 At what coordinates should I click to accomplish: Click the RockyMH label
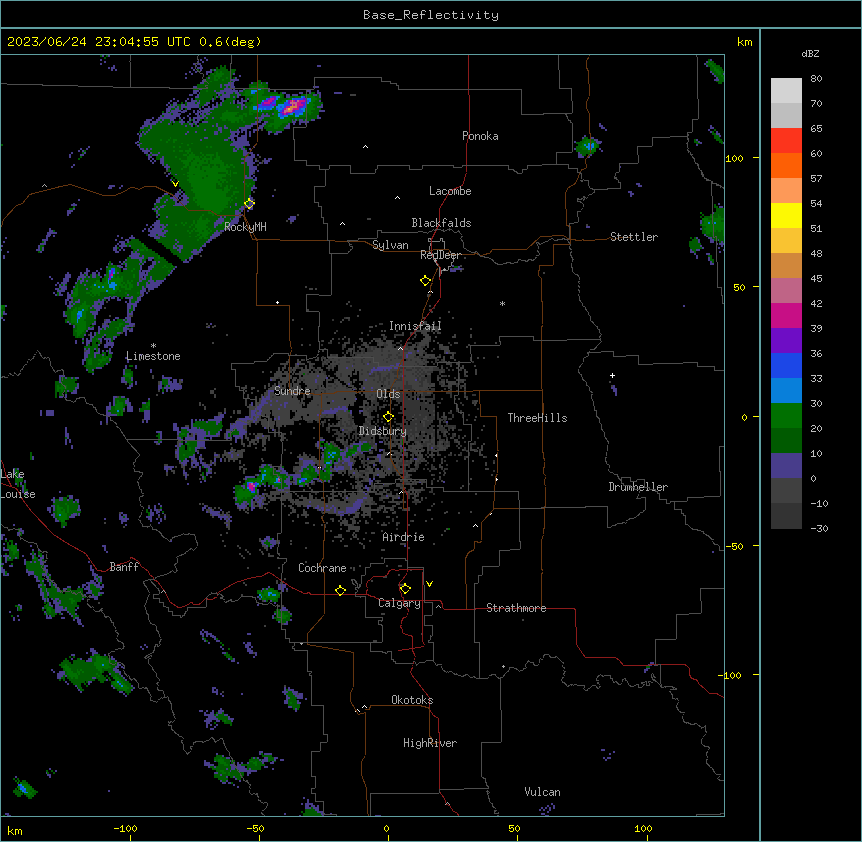245,227
